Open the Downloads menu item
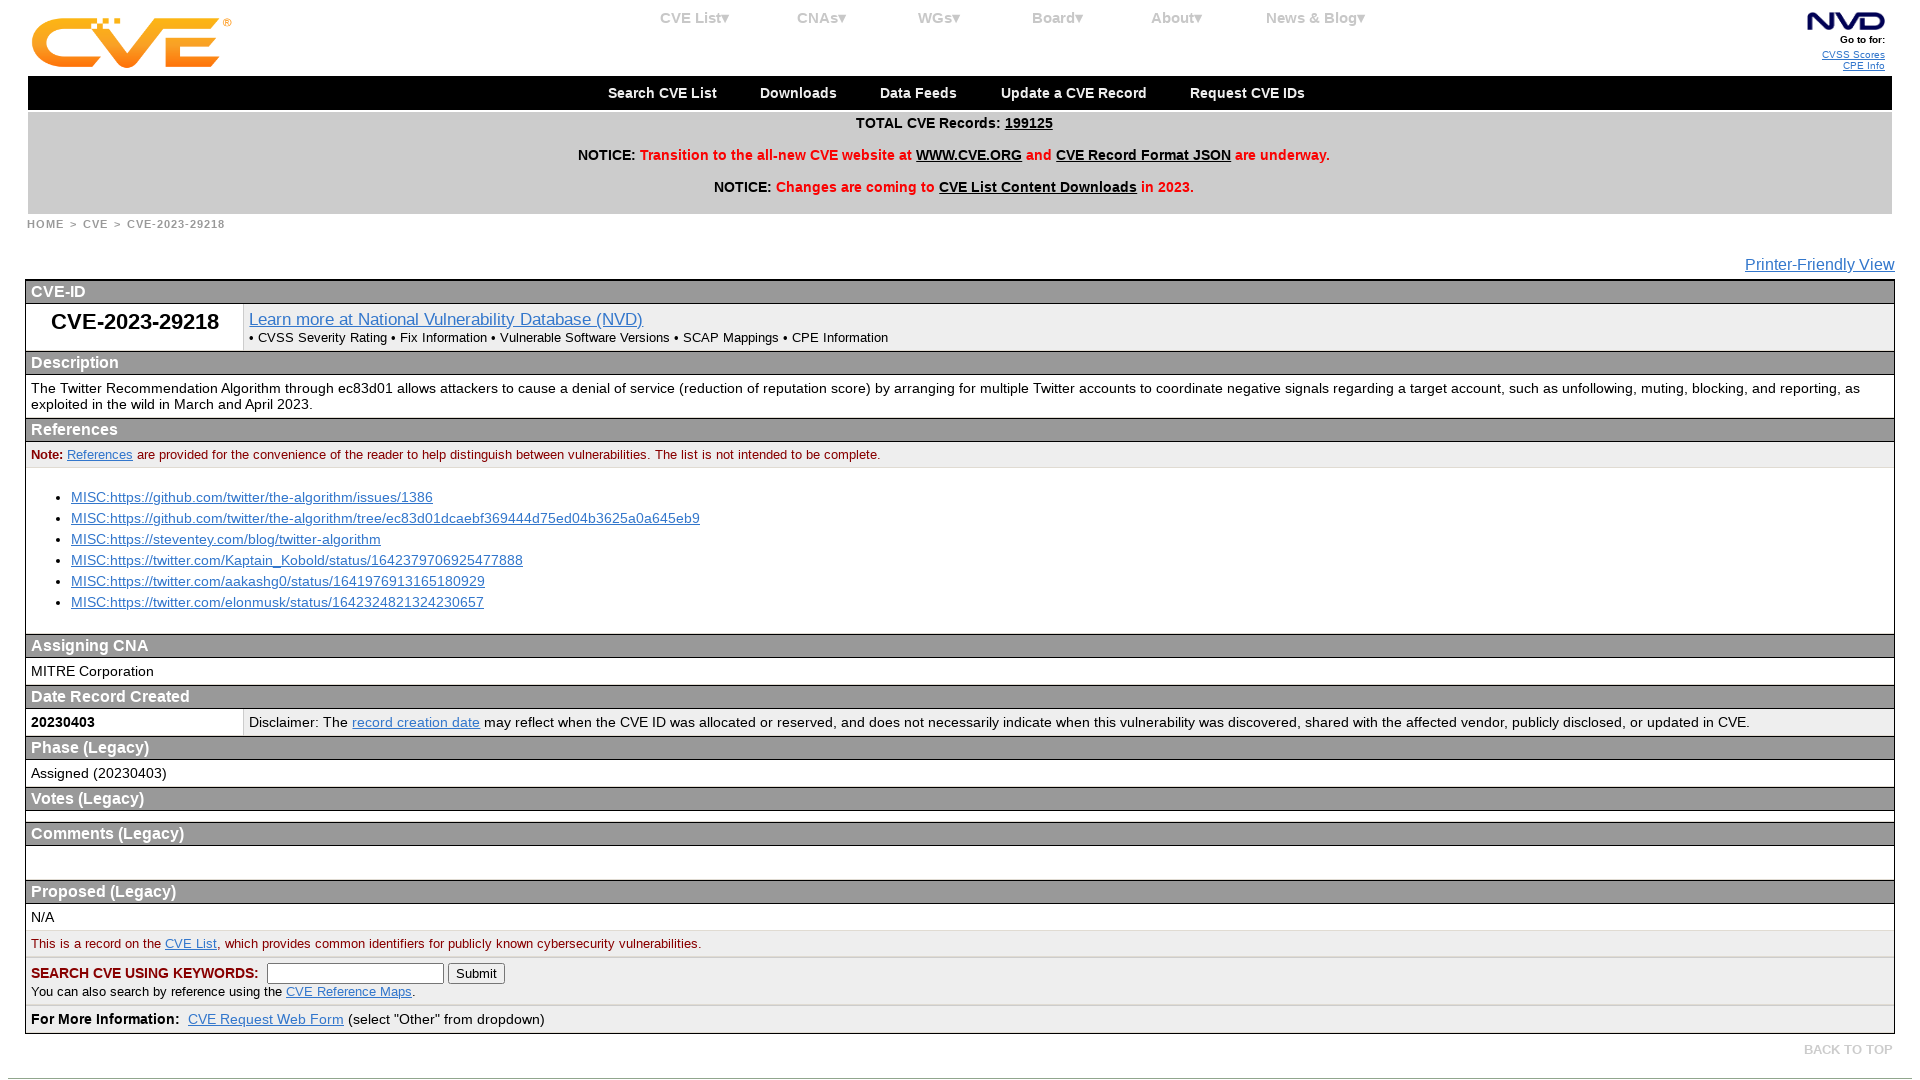The height and width of the screenshot is (1080, 1920). (x=798, y=93)
